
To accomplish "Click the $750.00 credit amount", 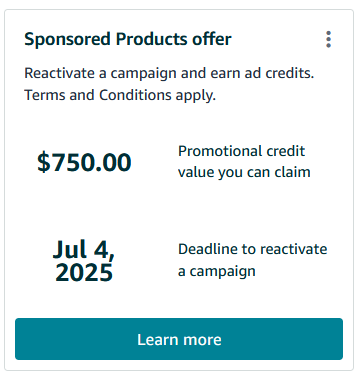I will (x=84, y=162).
